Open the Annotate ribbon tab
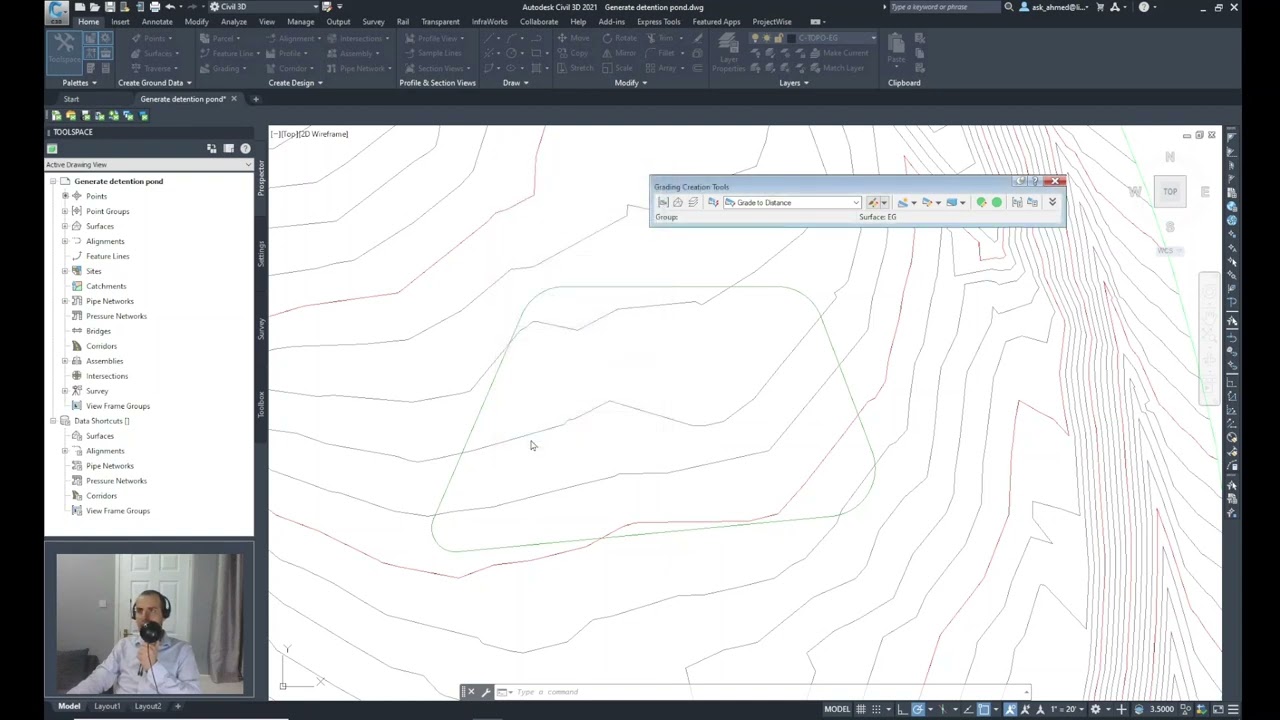Screen dimensions: 1280x720 tap(157, 21)
